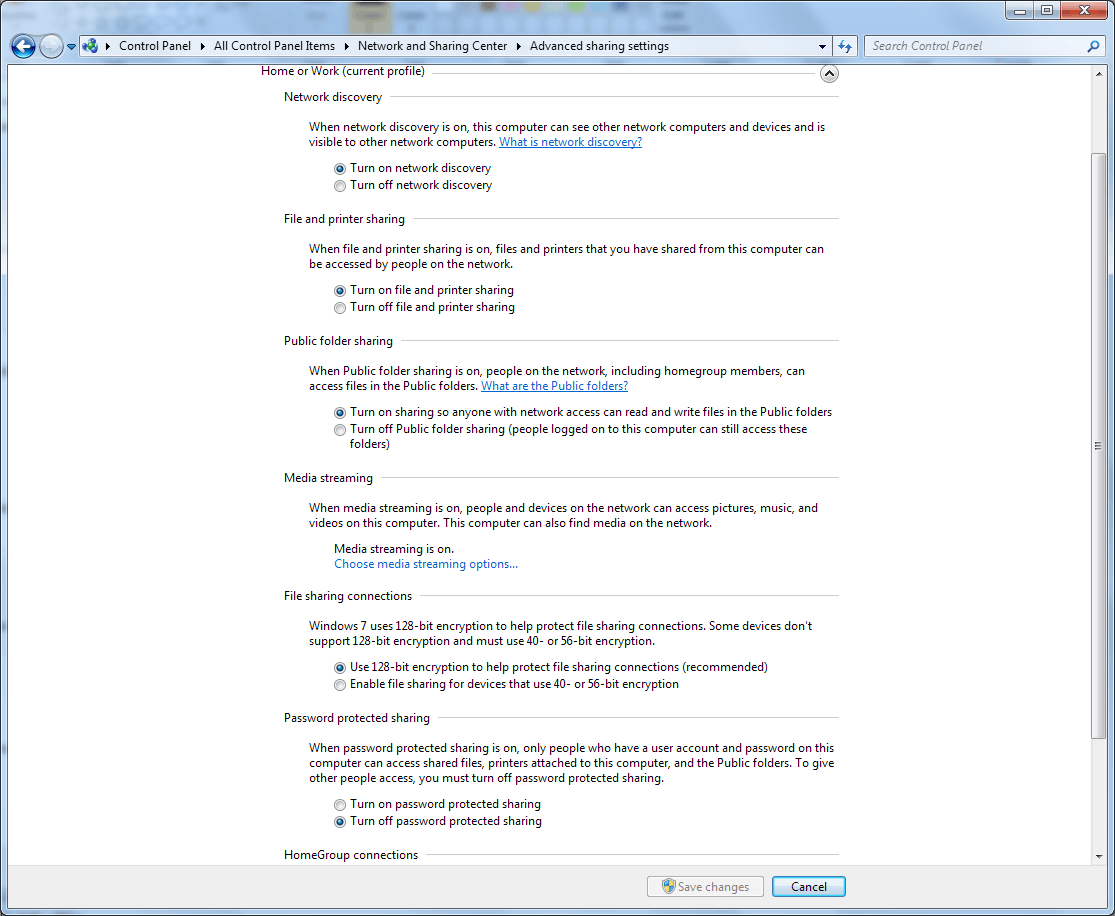Click the scrollbar down arrow
Screen dimensions: 1115x916
1099,857
